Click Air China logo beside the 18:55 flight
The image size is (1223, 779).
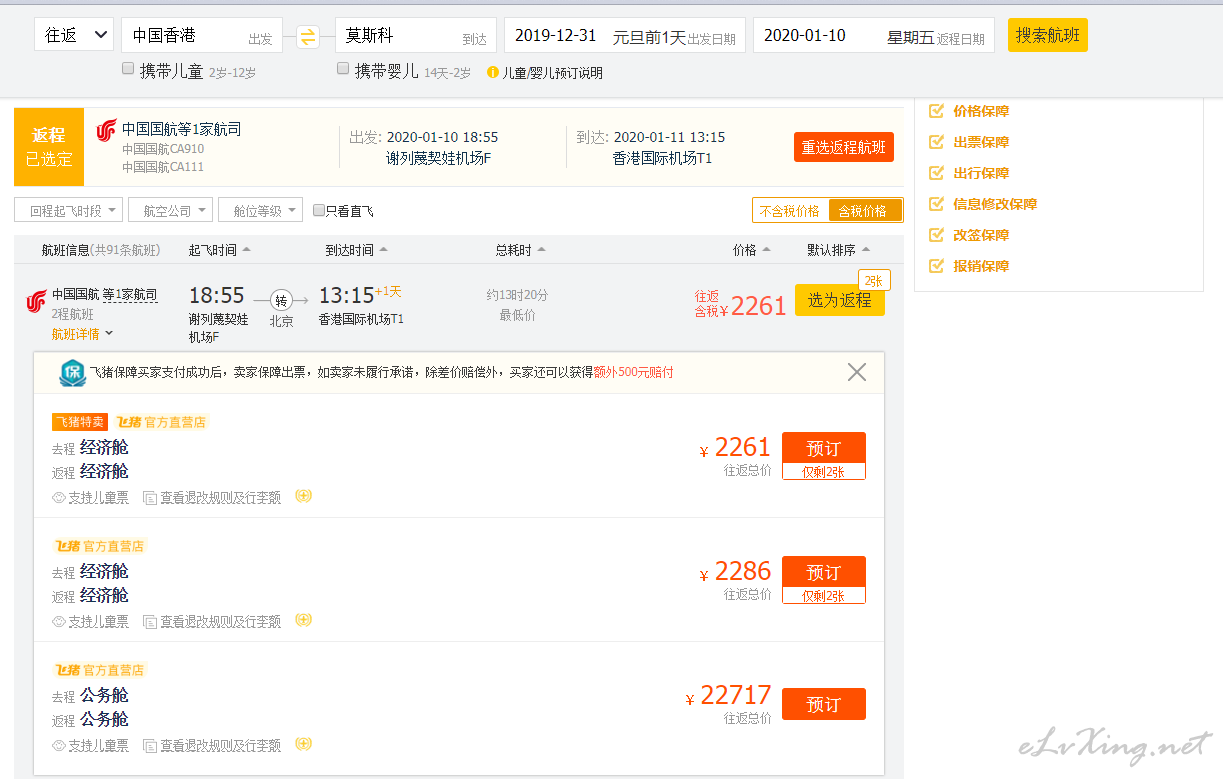click(36, 301)
